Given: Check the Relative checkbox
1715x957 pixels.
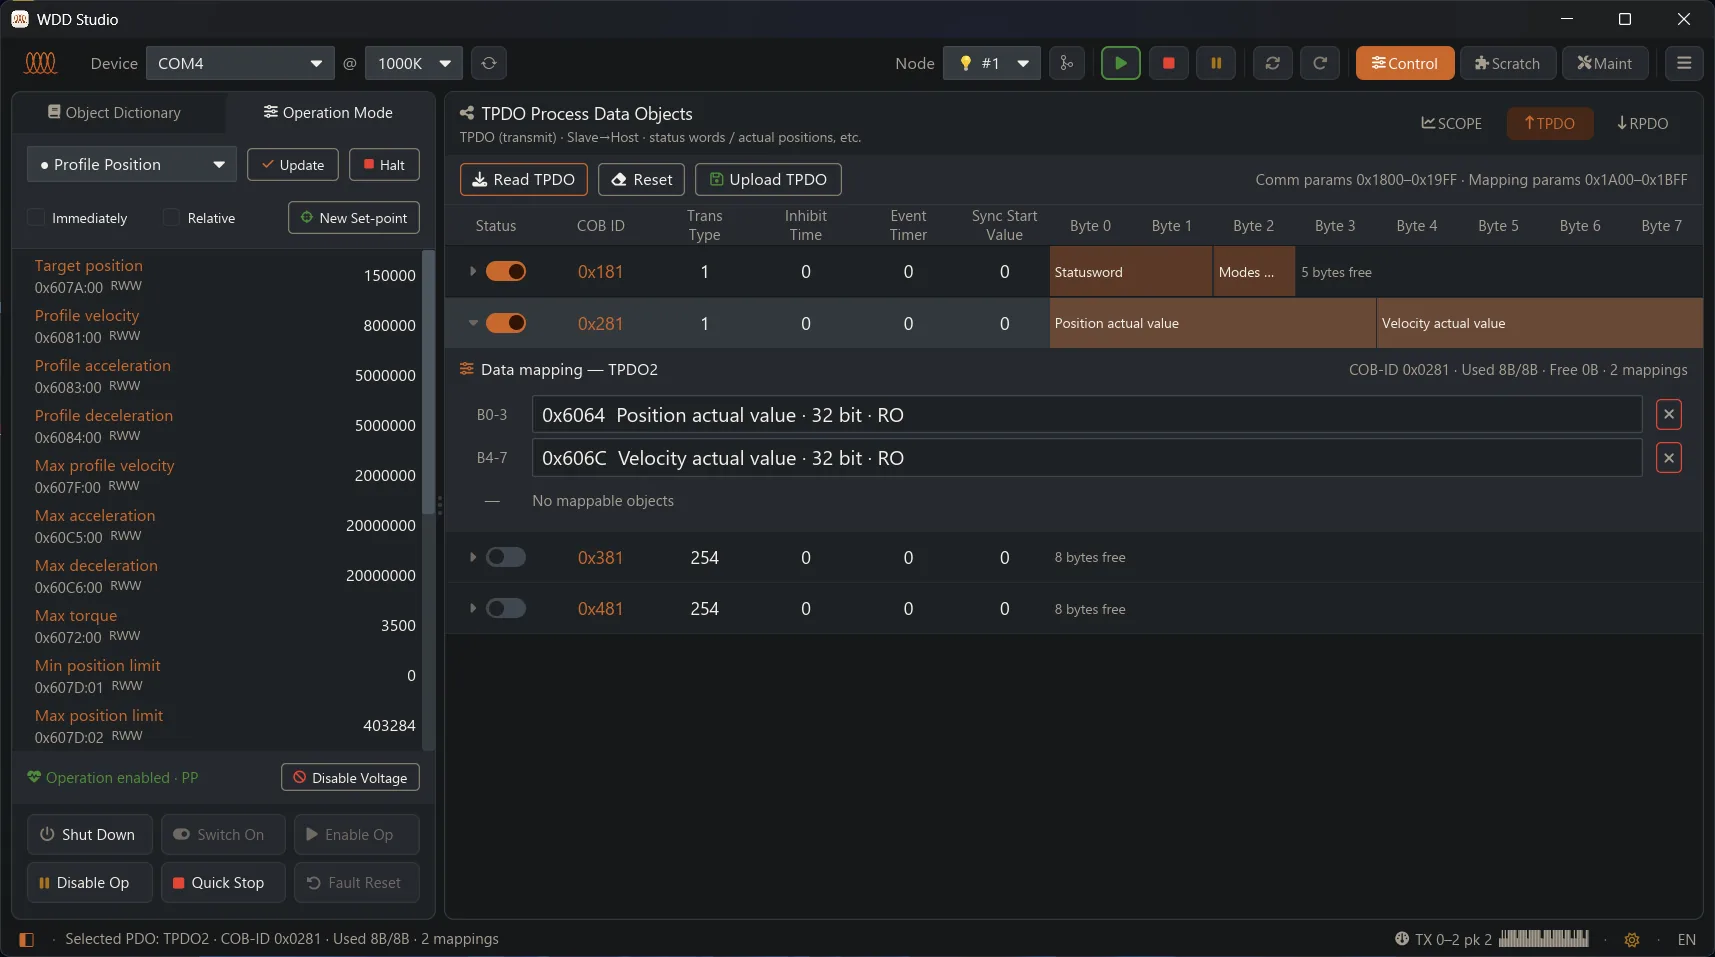Looking at the screenshot, I should pos(171,217).
